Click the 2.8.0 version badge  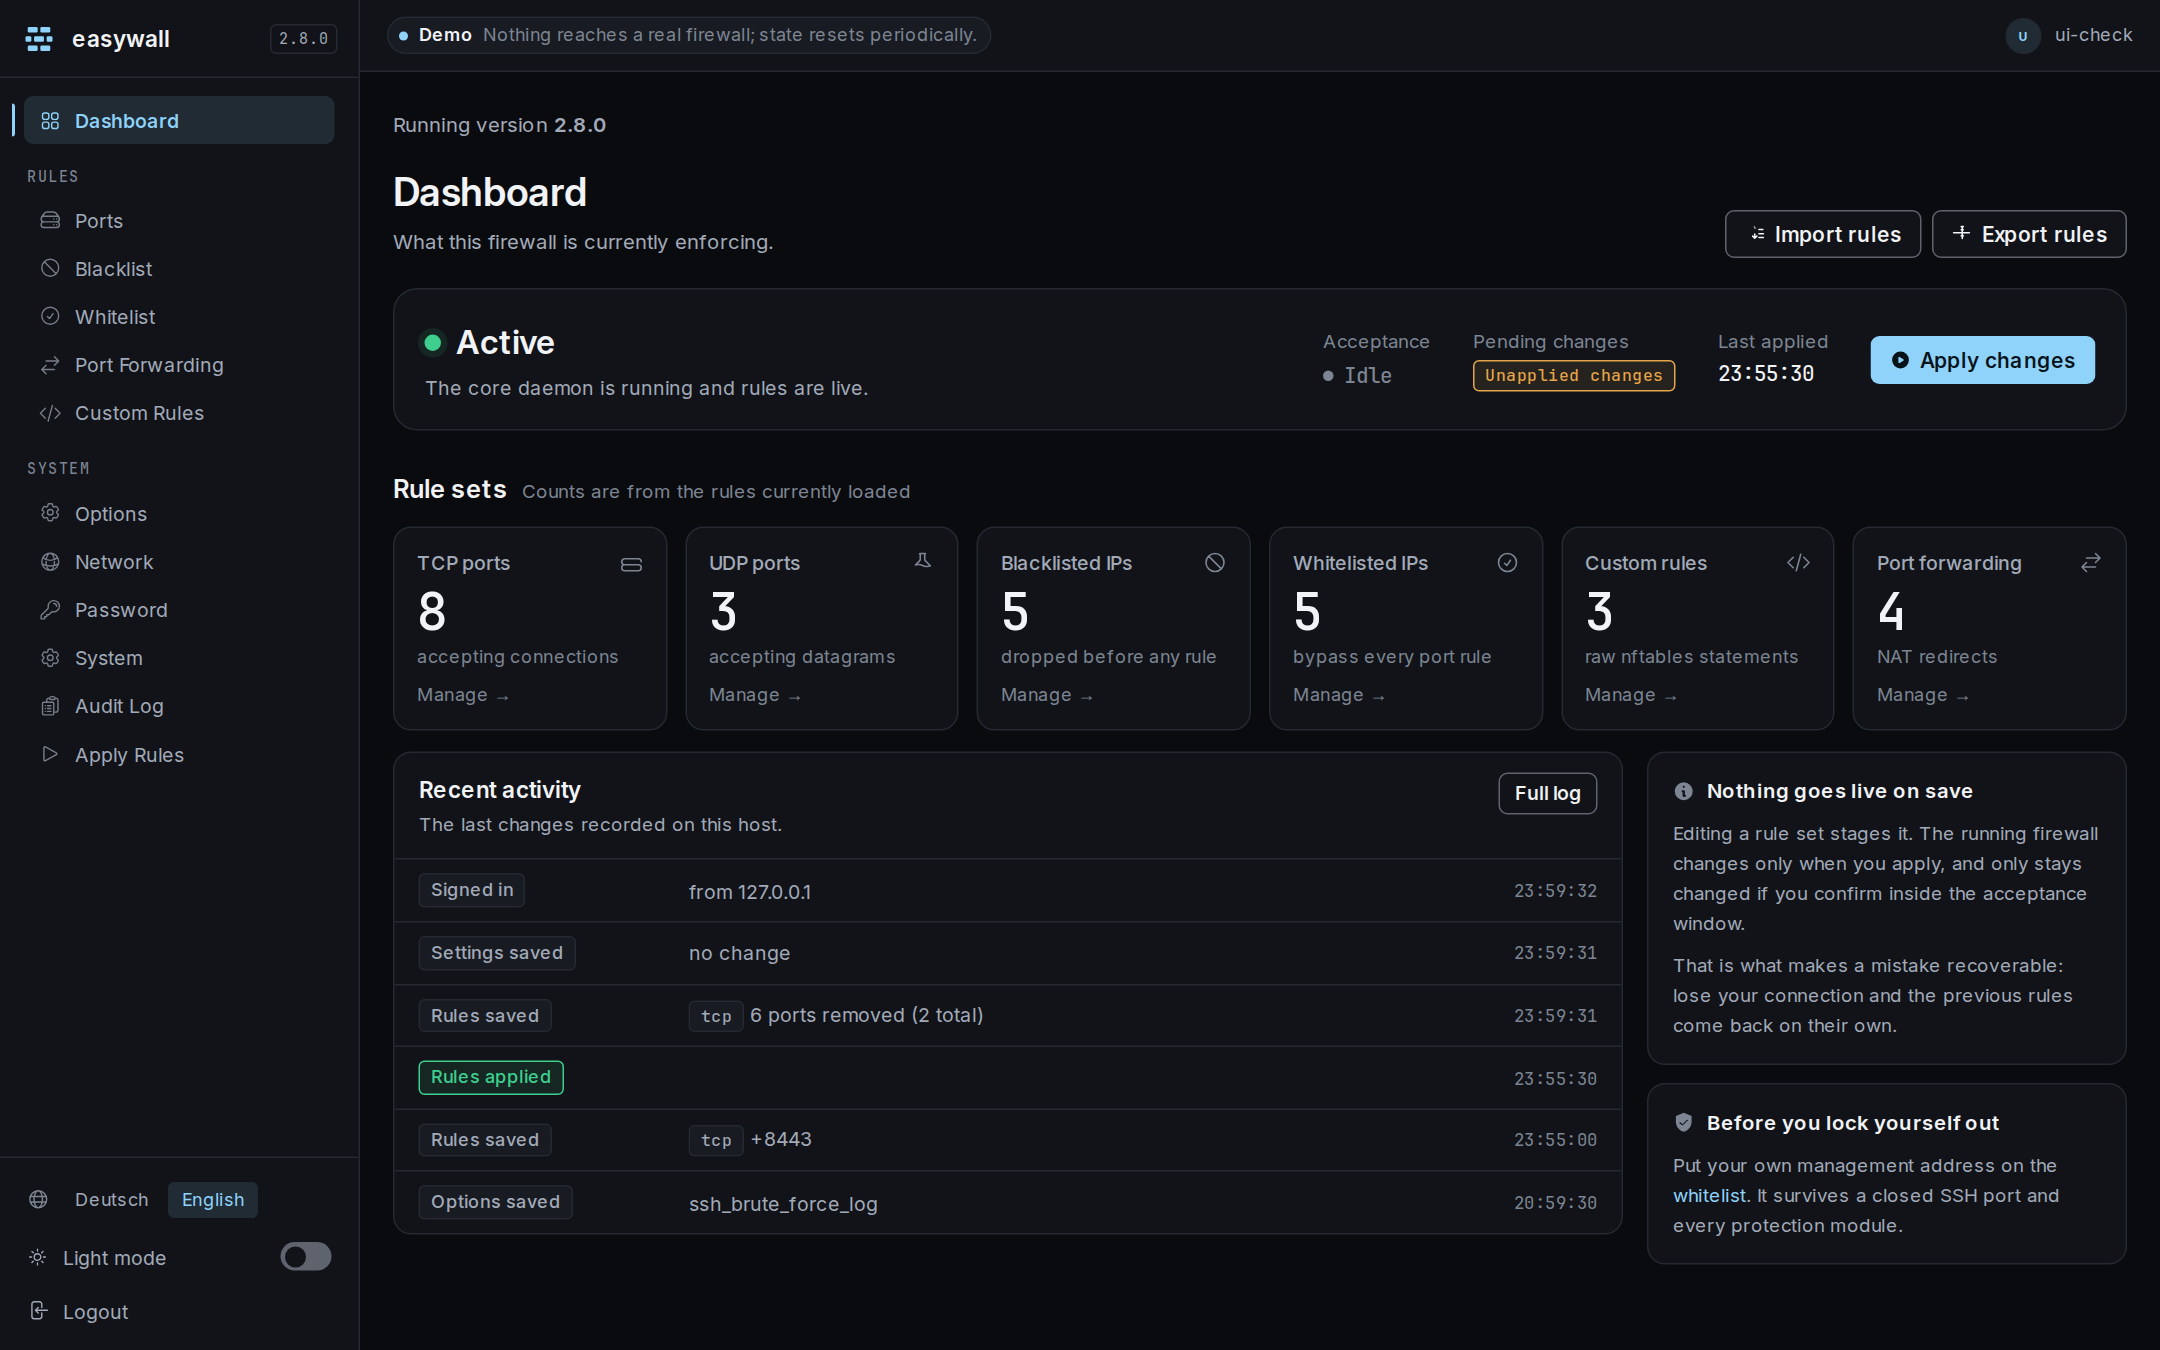pos(303,38)
